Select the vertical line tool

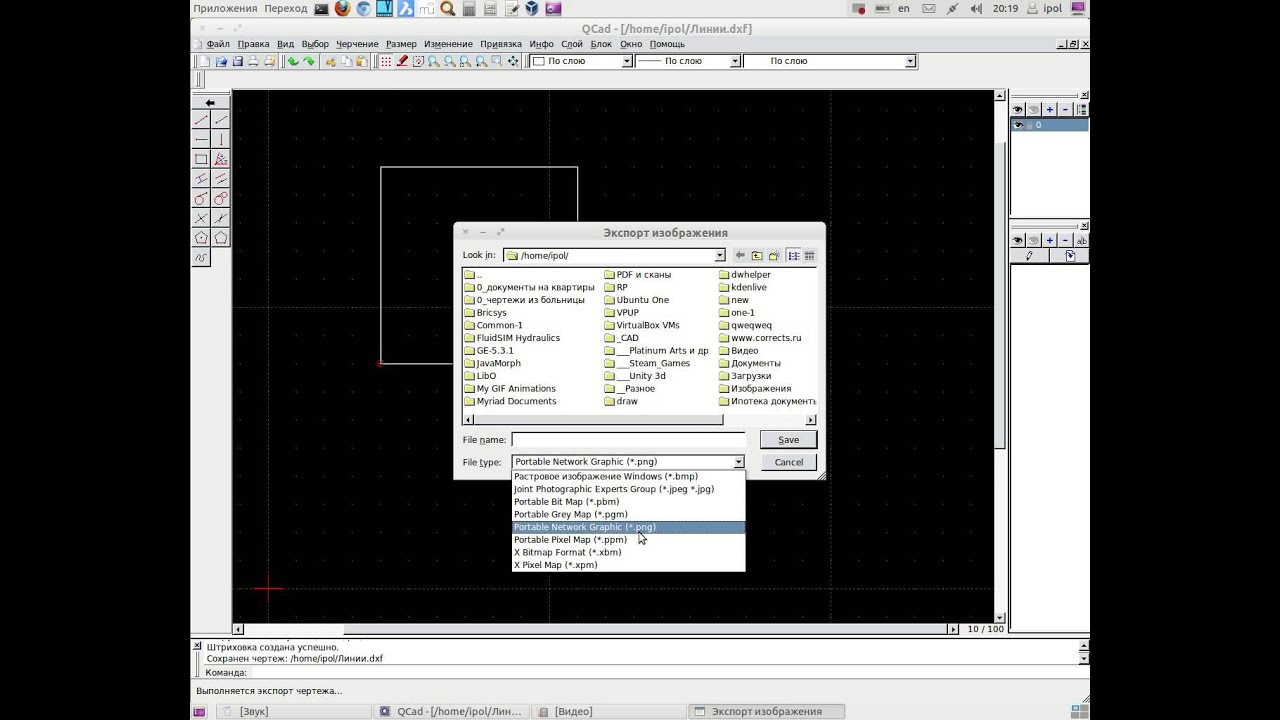click(x=220, y=139)
